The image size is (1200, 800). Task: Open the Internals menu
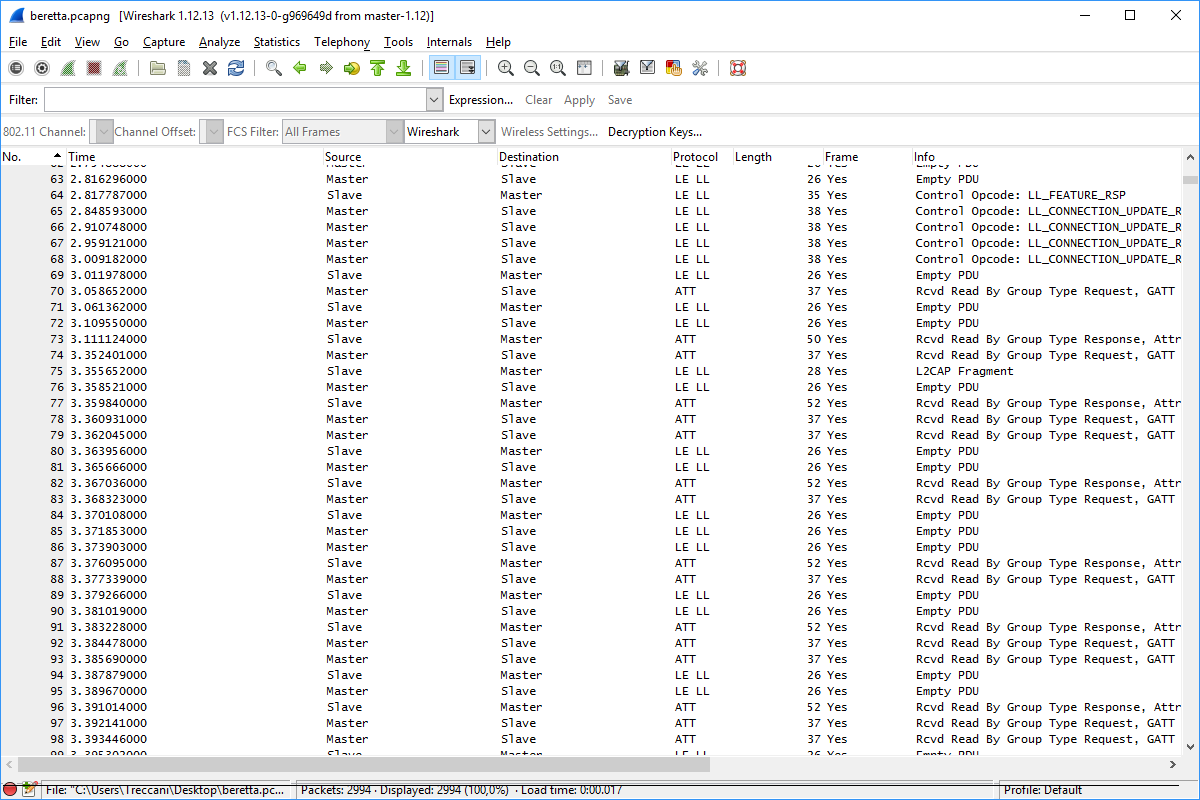pyautogui.click(x=449, y=42)
